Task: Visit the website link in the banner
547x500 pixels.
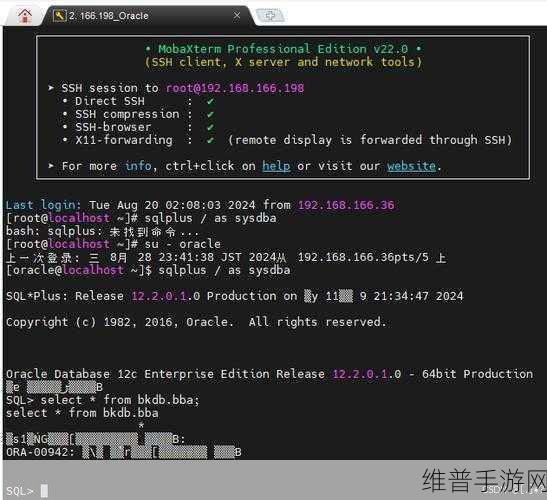Action: [x=411, y=166]
